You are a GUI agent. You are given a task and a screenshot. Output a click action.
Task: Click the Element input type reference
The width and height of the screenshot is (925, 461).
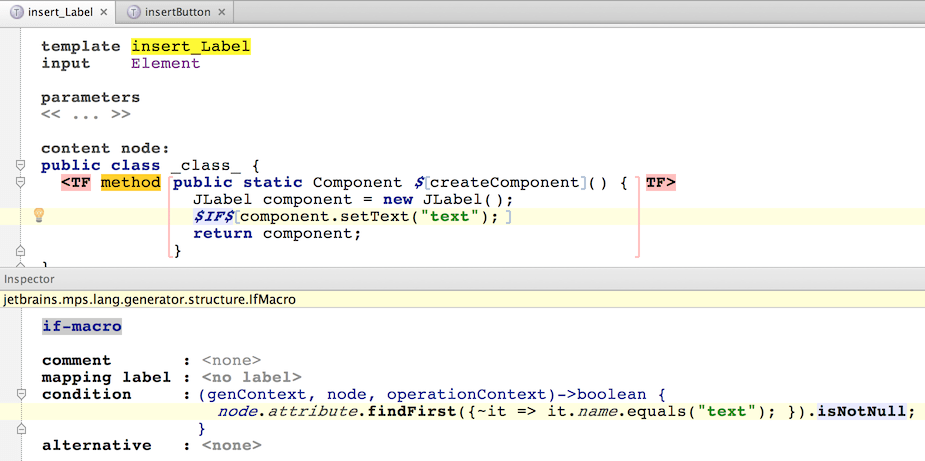click(166, 63)
